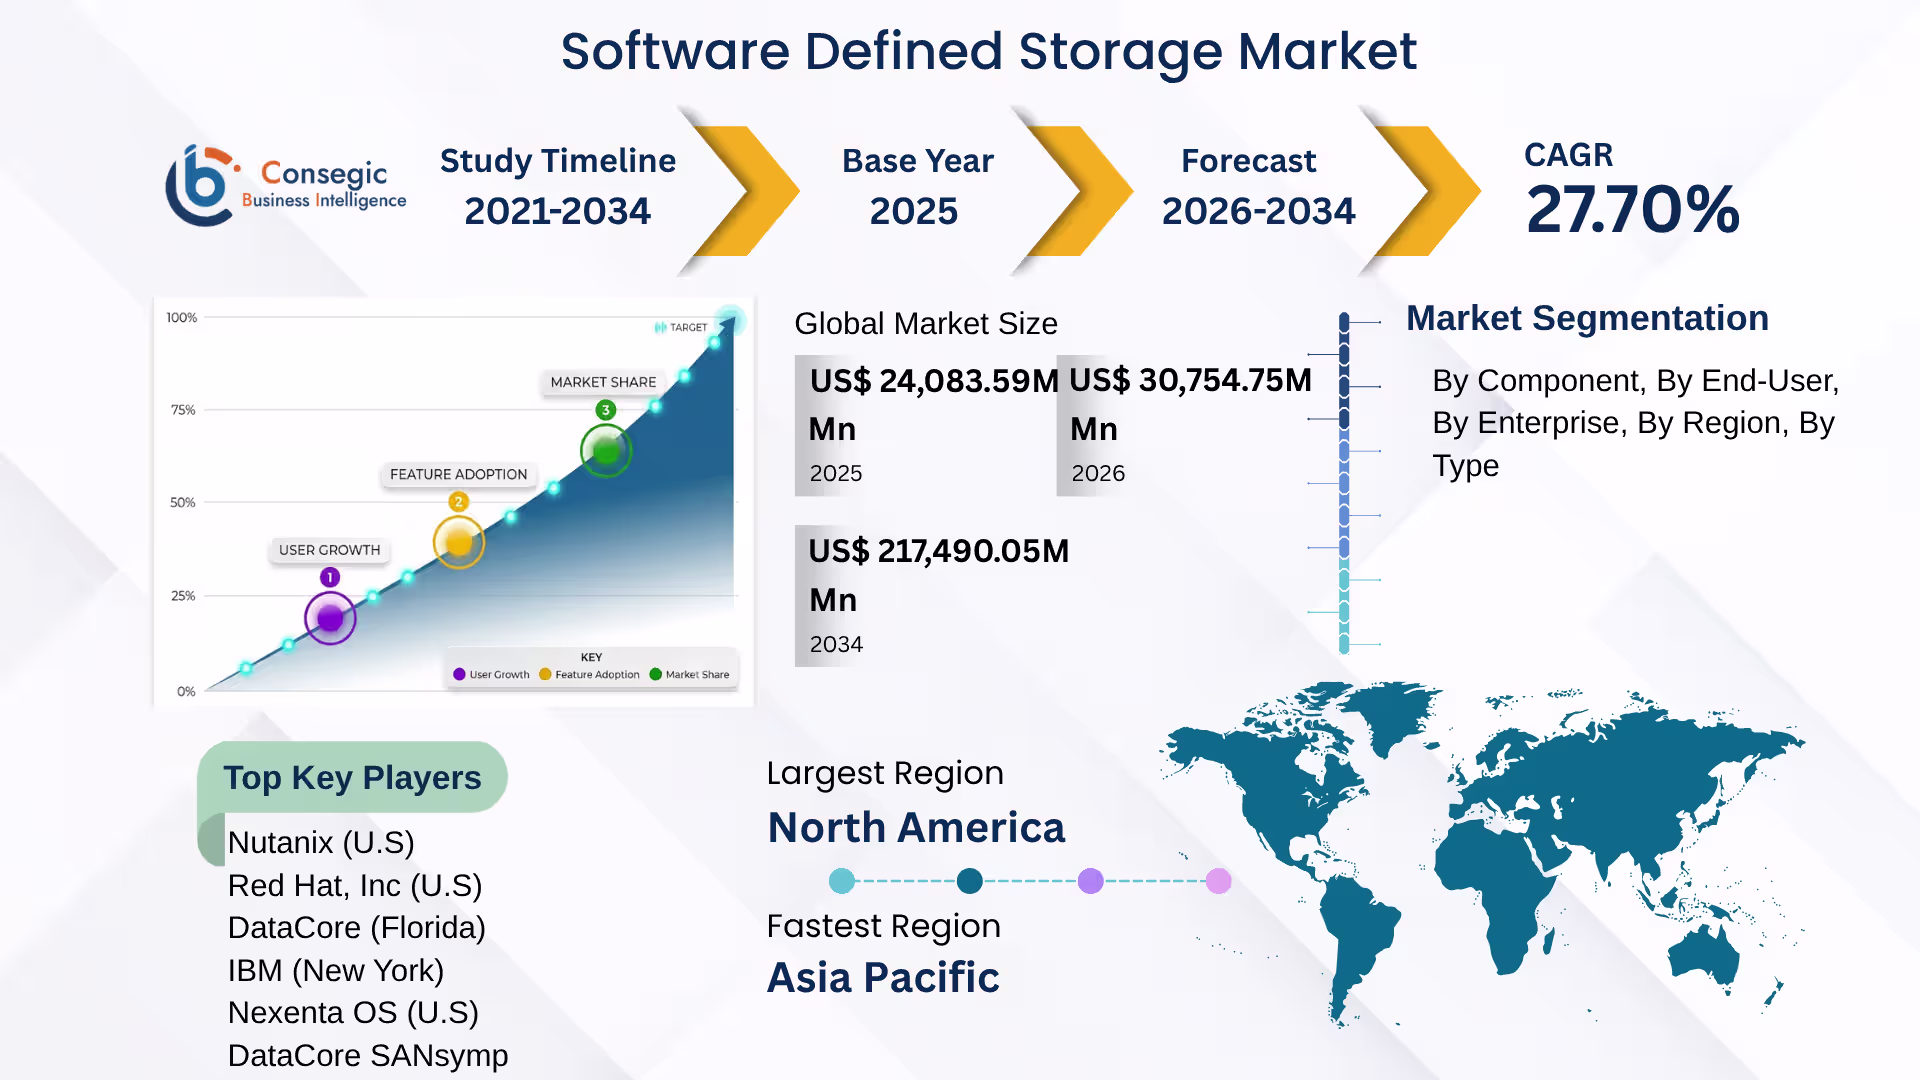Screen dimensions: 1920x1080
Task: Click the yellow arrow after Forecast
Action: tap(1427, 190)
